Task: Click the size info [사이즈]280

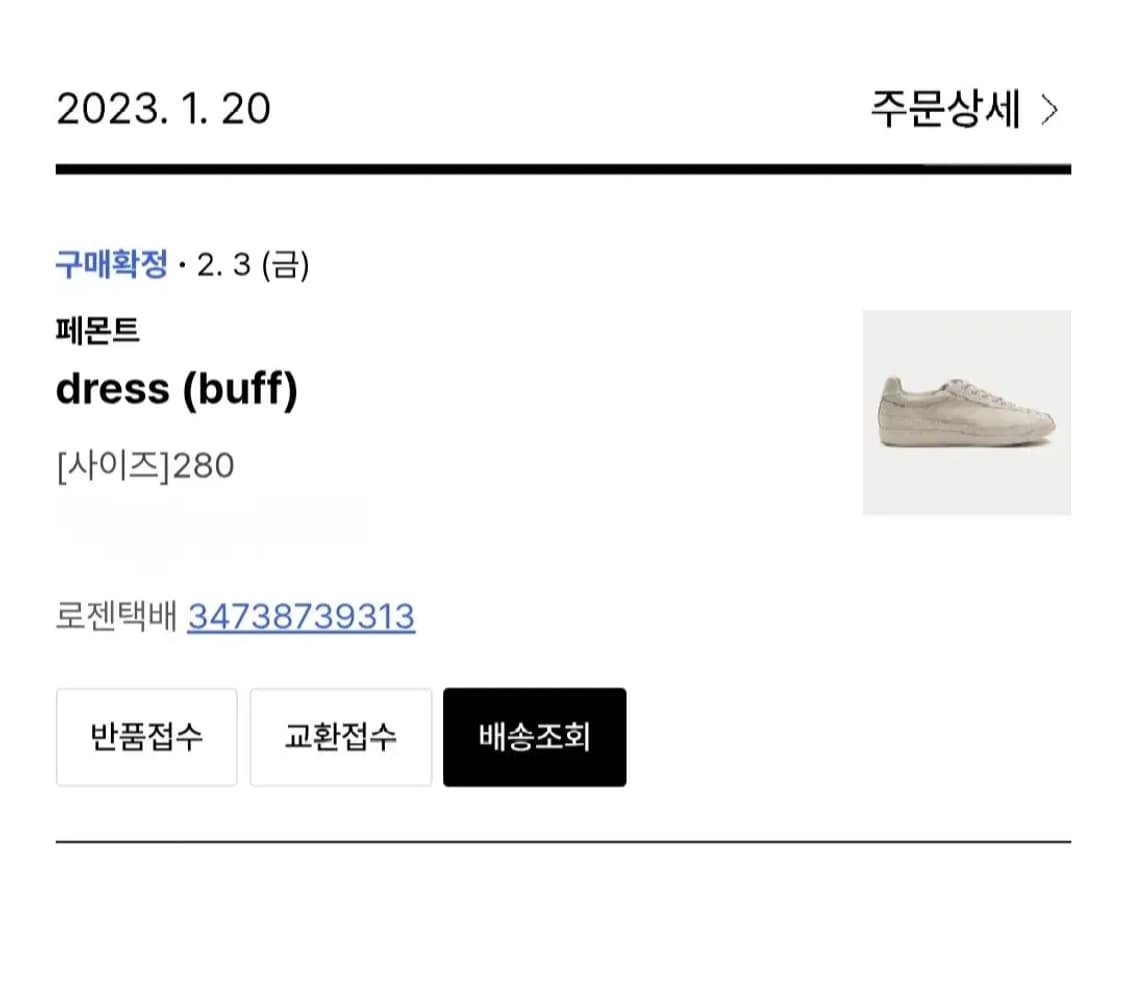Action: [x=144, y=464]
